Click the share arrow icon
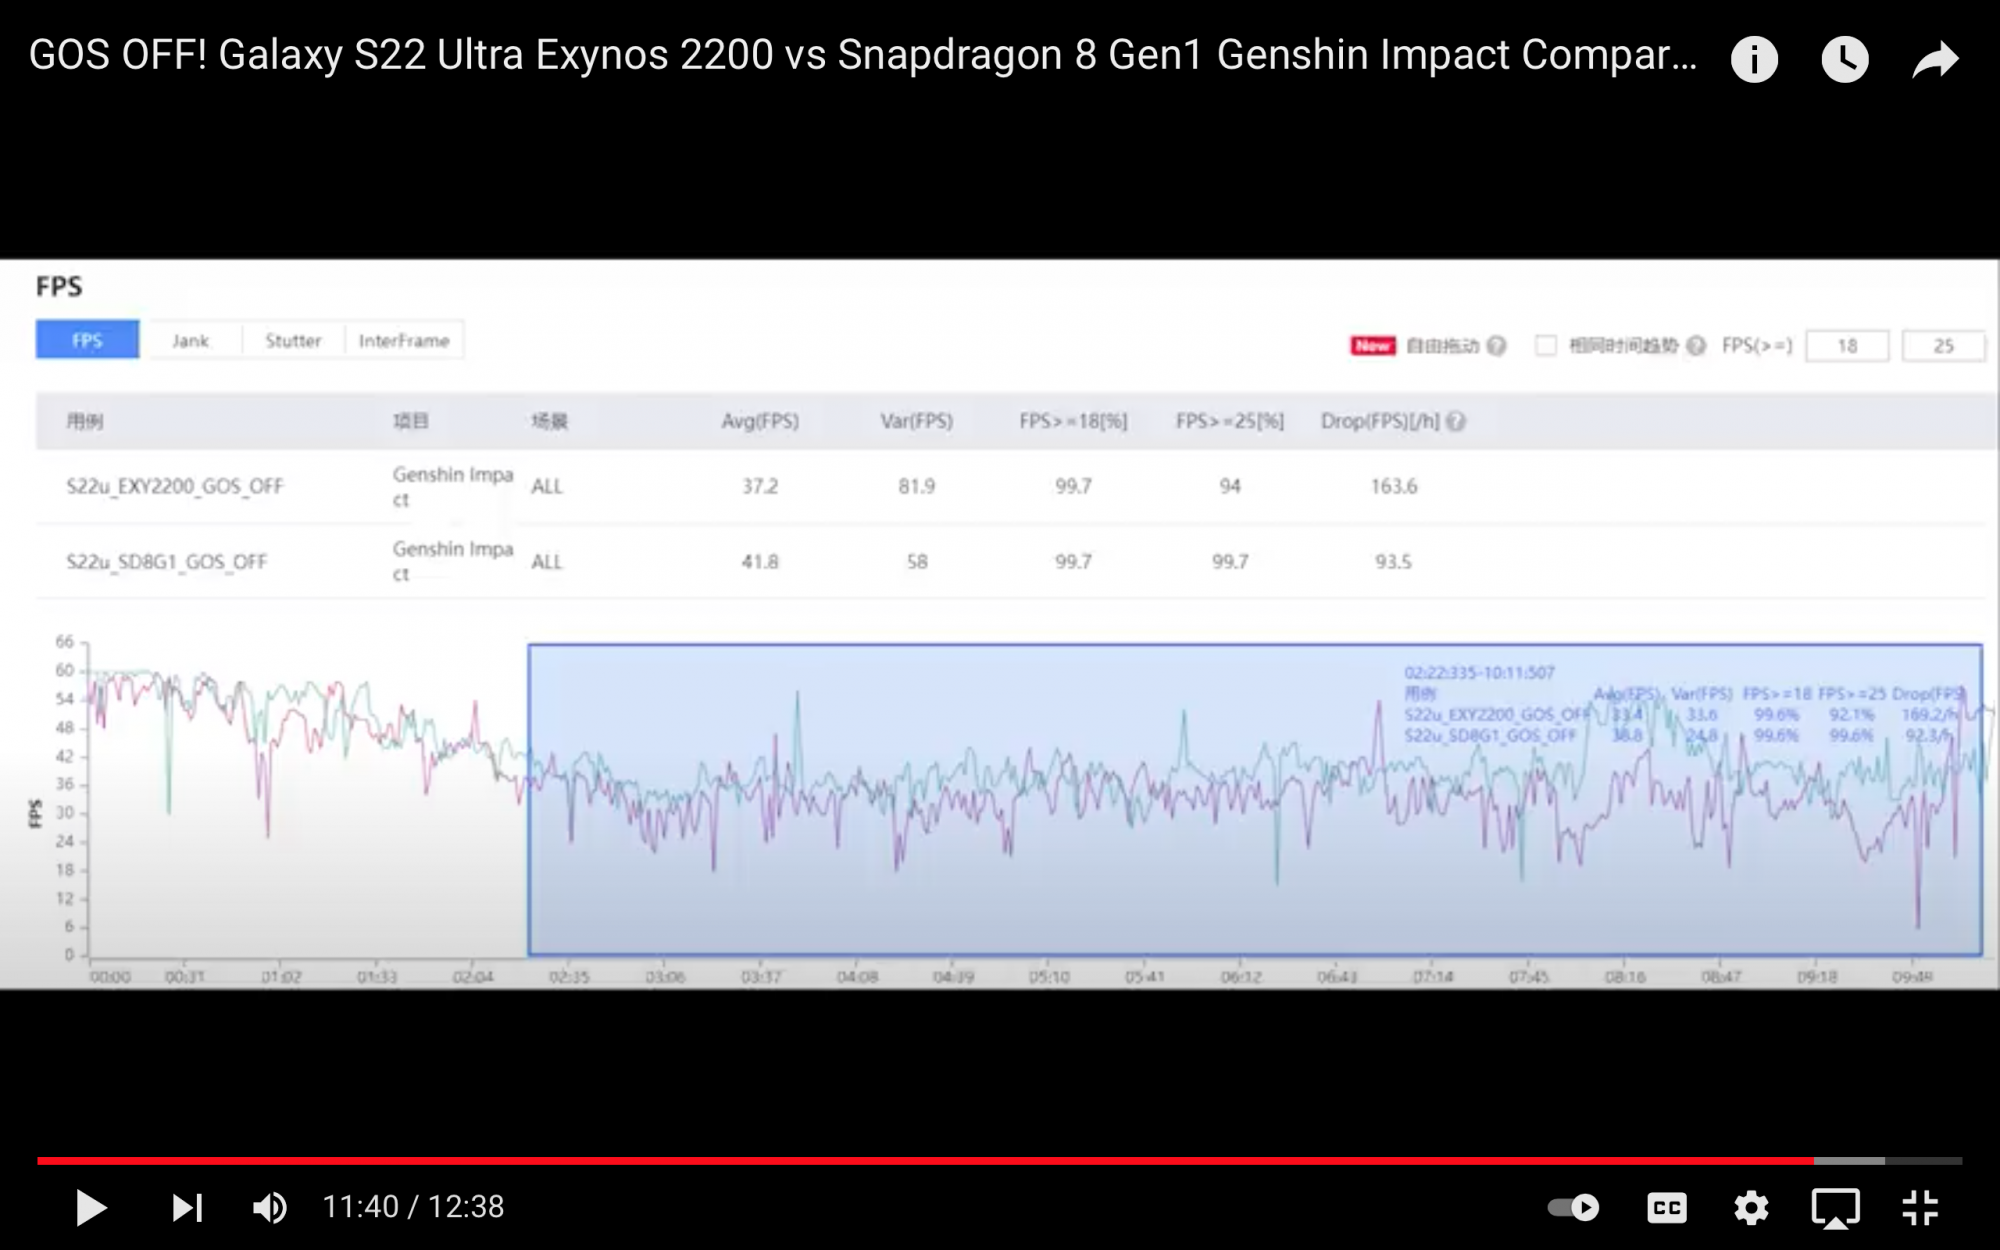 (x=1935, y=59)
